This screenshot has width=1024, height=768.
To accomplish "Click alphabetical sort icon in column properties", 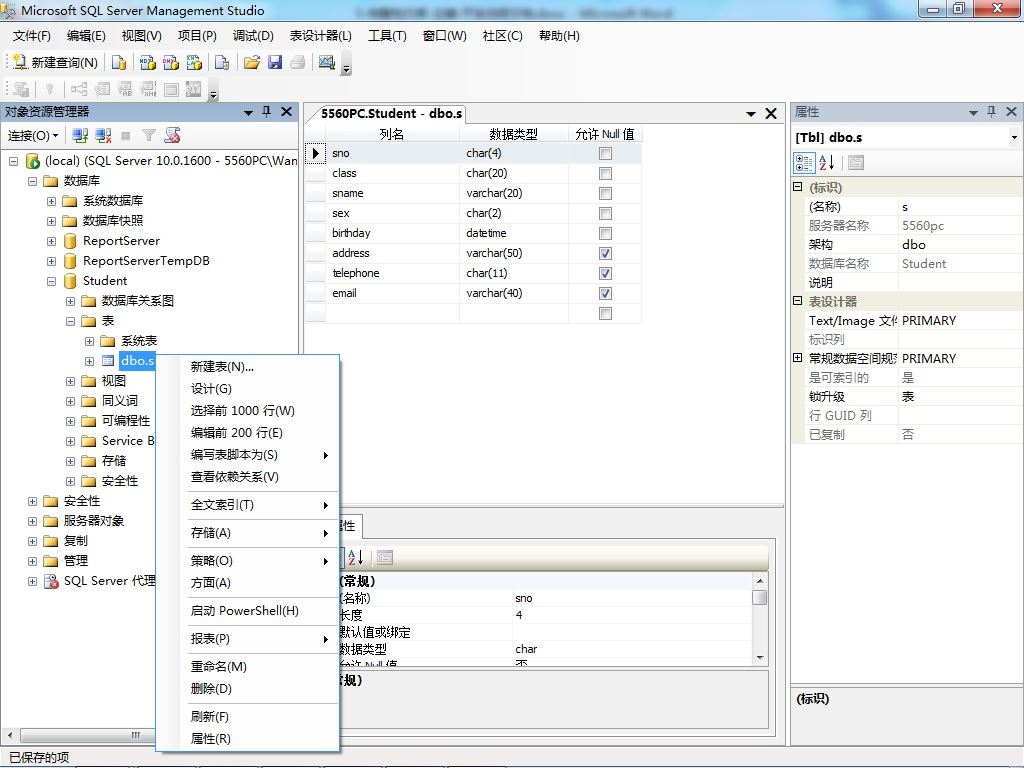I will pyautogui.click(x=355, y=557).
